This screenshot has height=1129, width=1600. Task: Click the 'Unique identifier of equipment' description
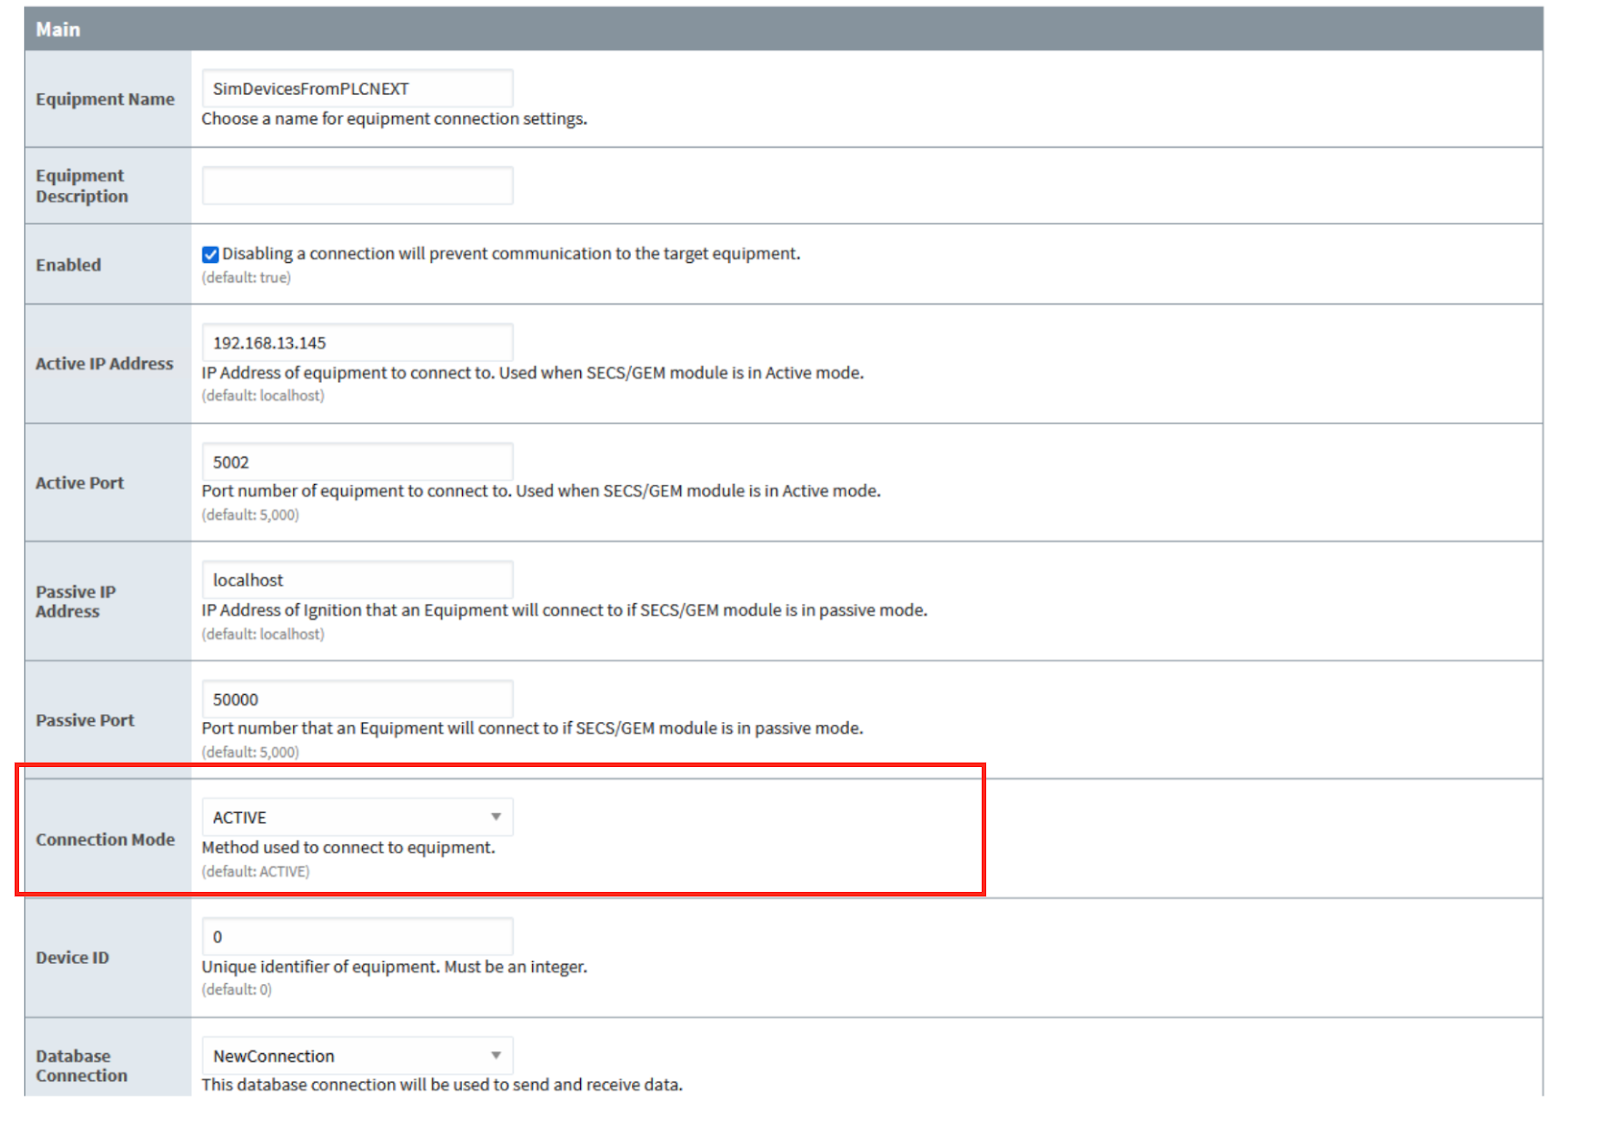[394, 967]
